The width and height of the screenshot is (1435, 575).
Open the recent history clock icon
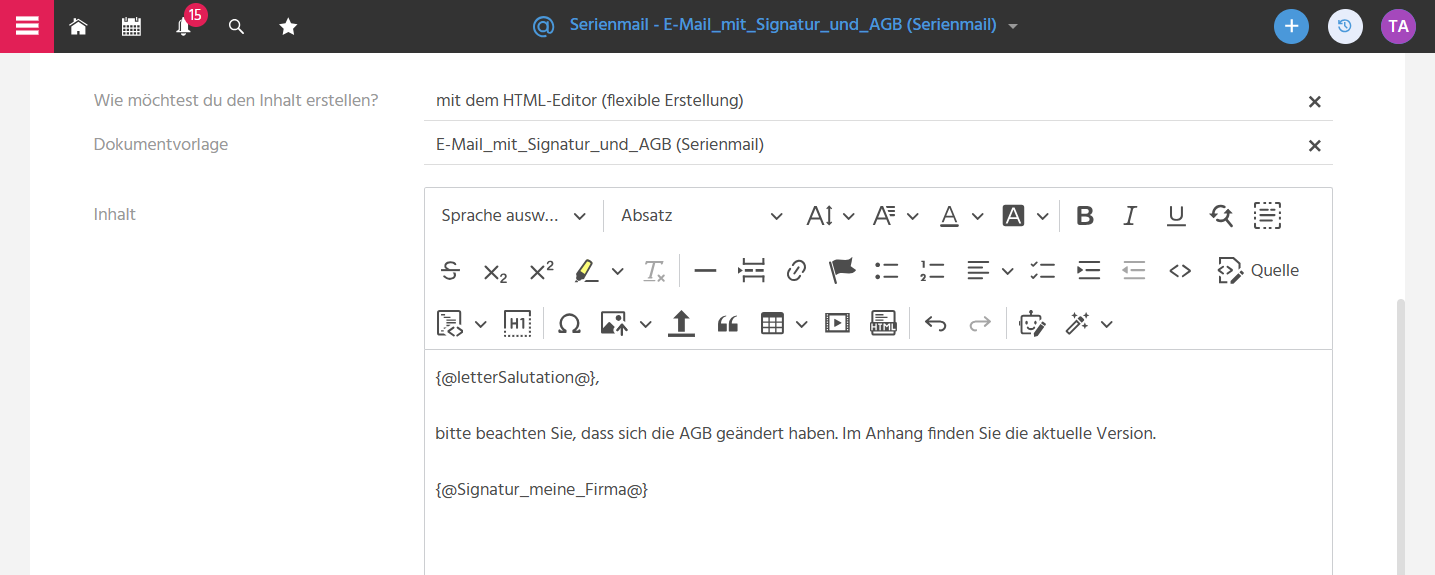[1345, 26]
